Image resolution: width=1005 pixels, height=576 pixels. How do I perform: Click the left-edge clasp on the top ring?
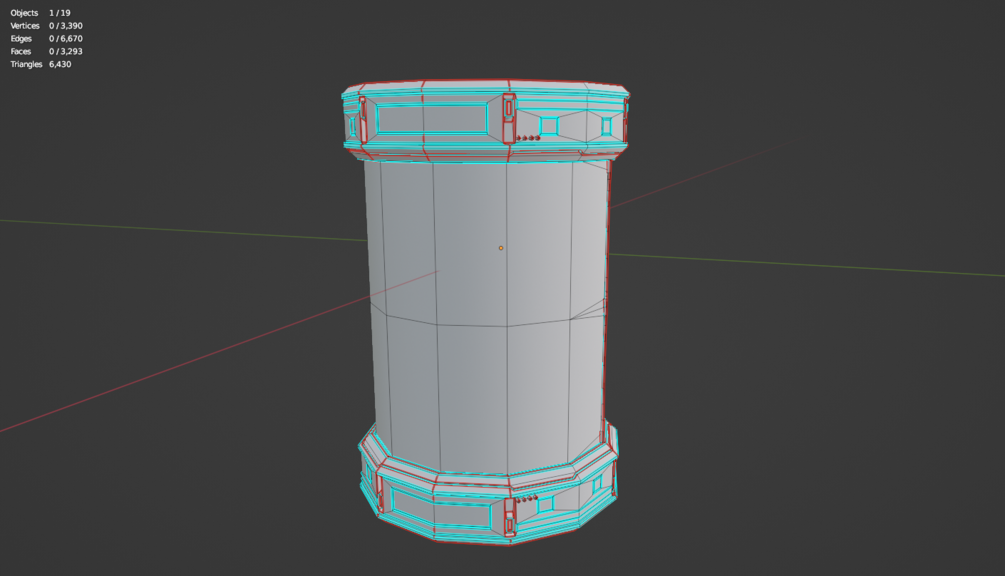(363, 120)
